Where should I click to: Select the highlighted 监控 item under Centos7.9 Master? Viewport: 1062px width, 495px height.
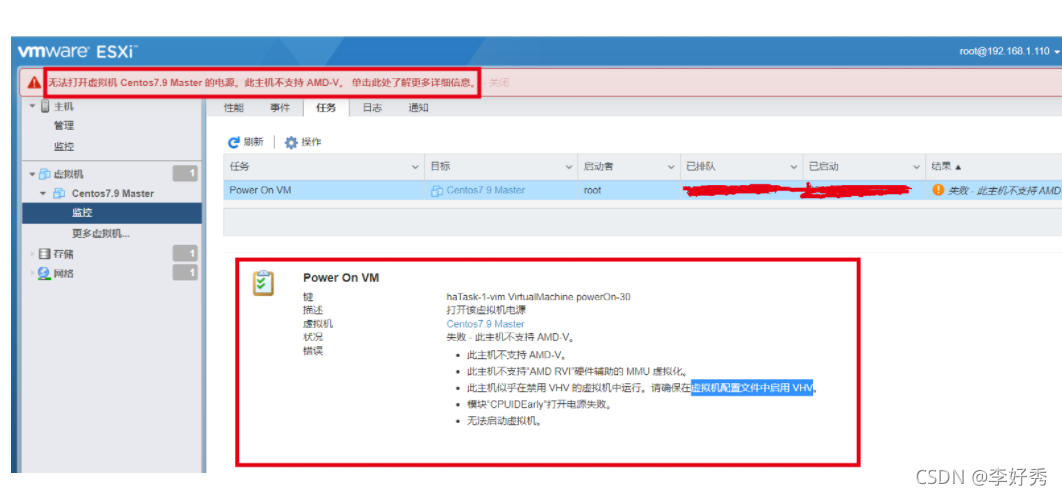(112, 213)
